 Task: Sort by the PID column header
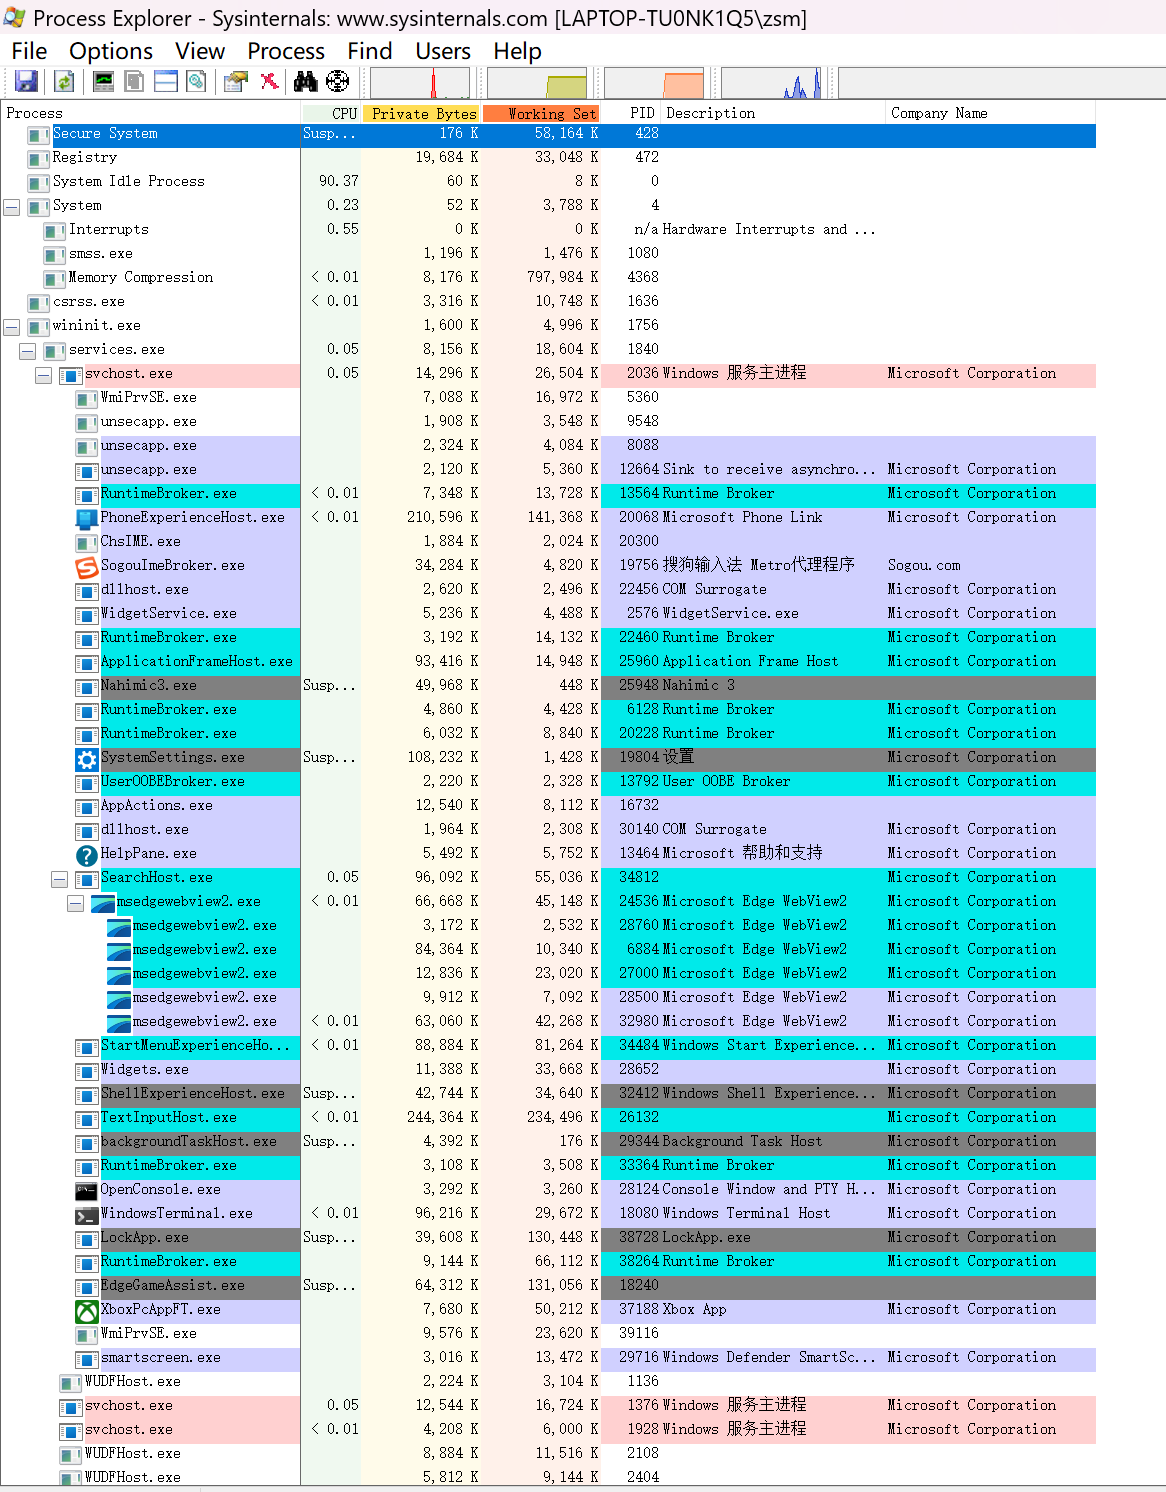coord(631,113)
